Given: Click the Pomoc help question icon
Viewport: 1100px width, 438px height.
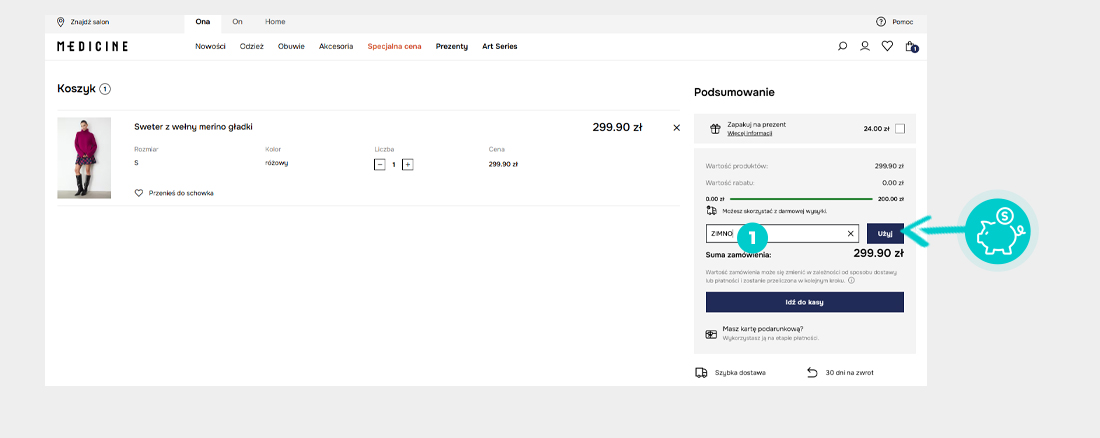Looking at the screenshot, I should [x=881, y=21].
